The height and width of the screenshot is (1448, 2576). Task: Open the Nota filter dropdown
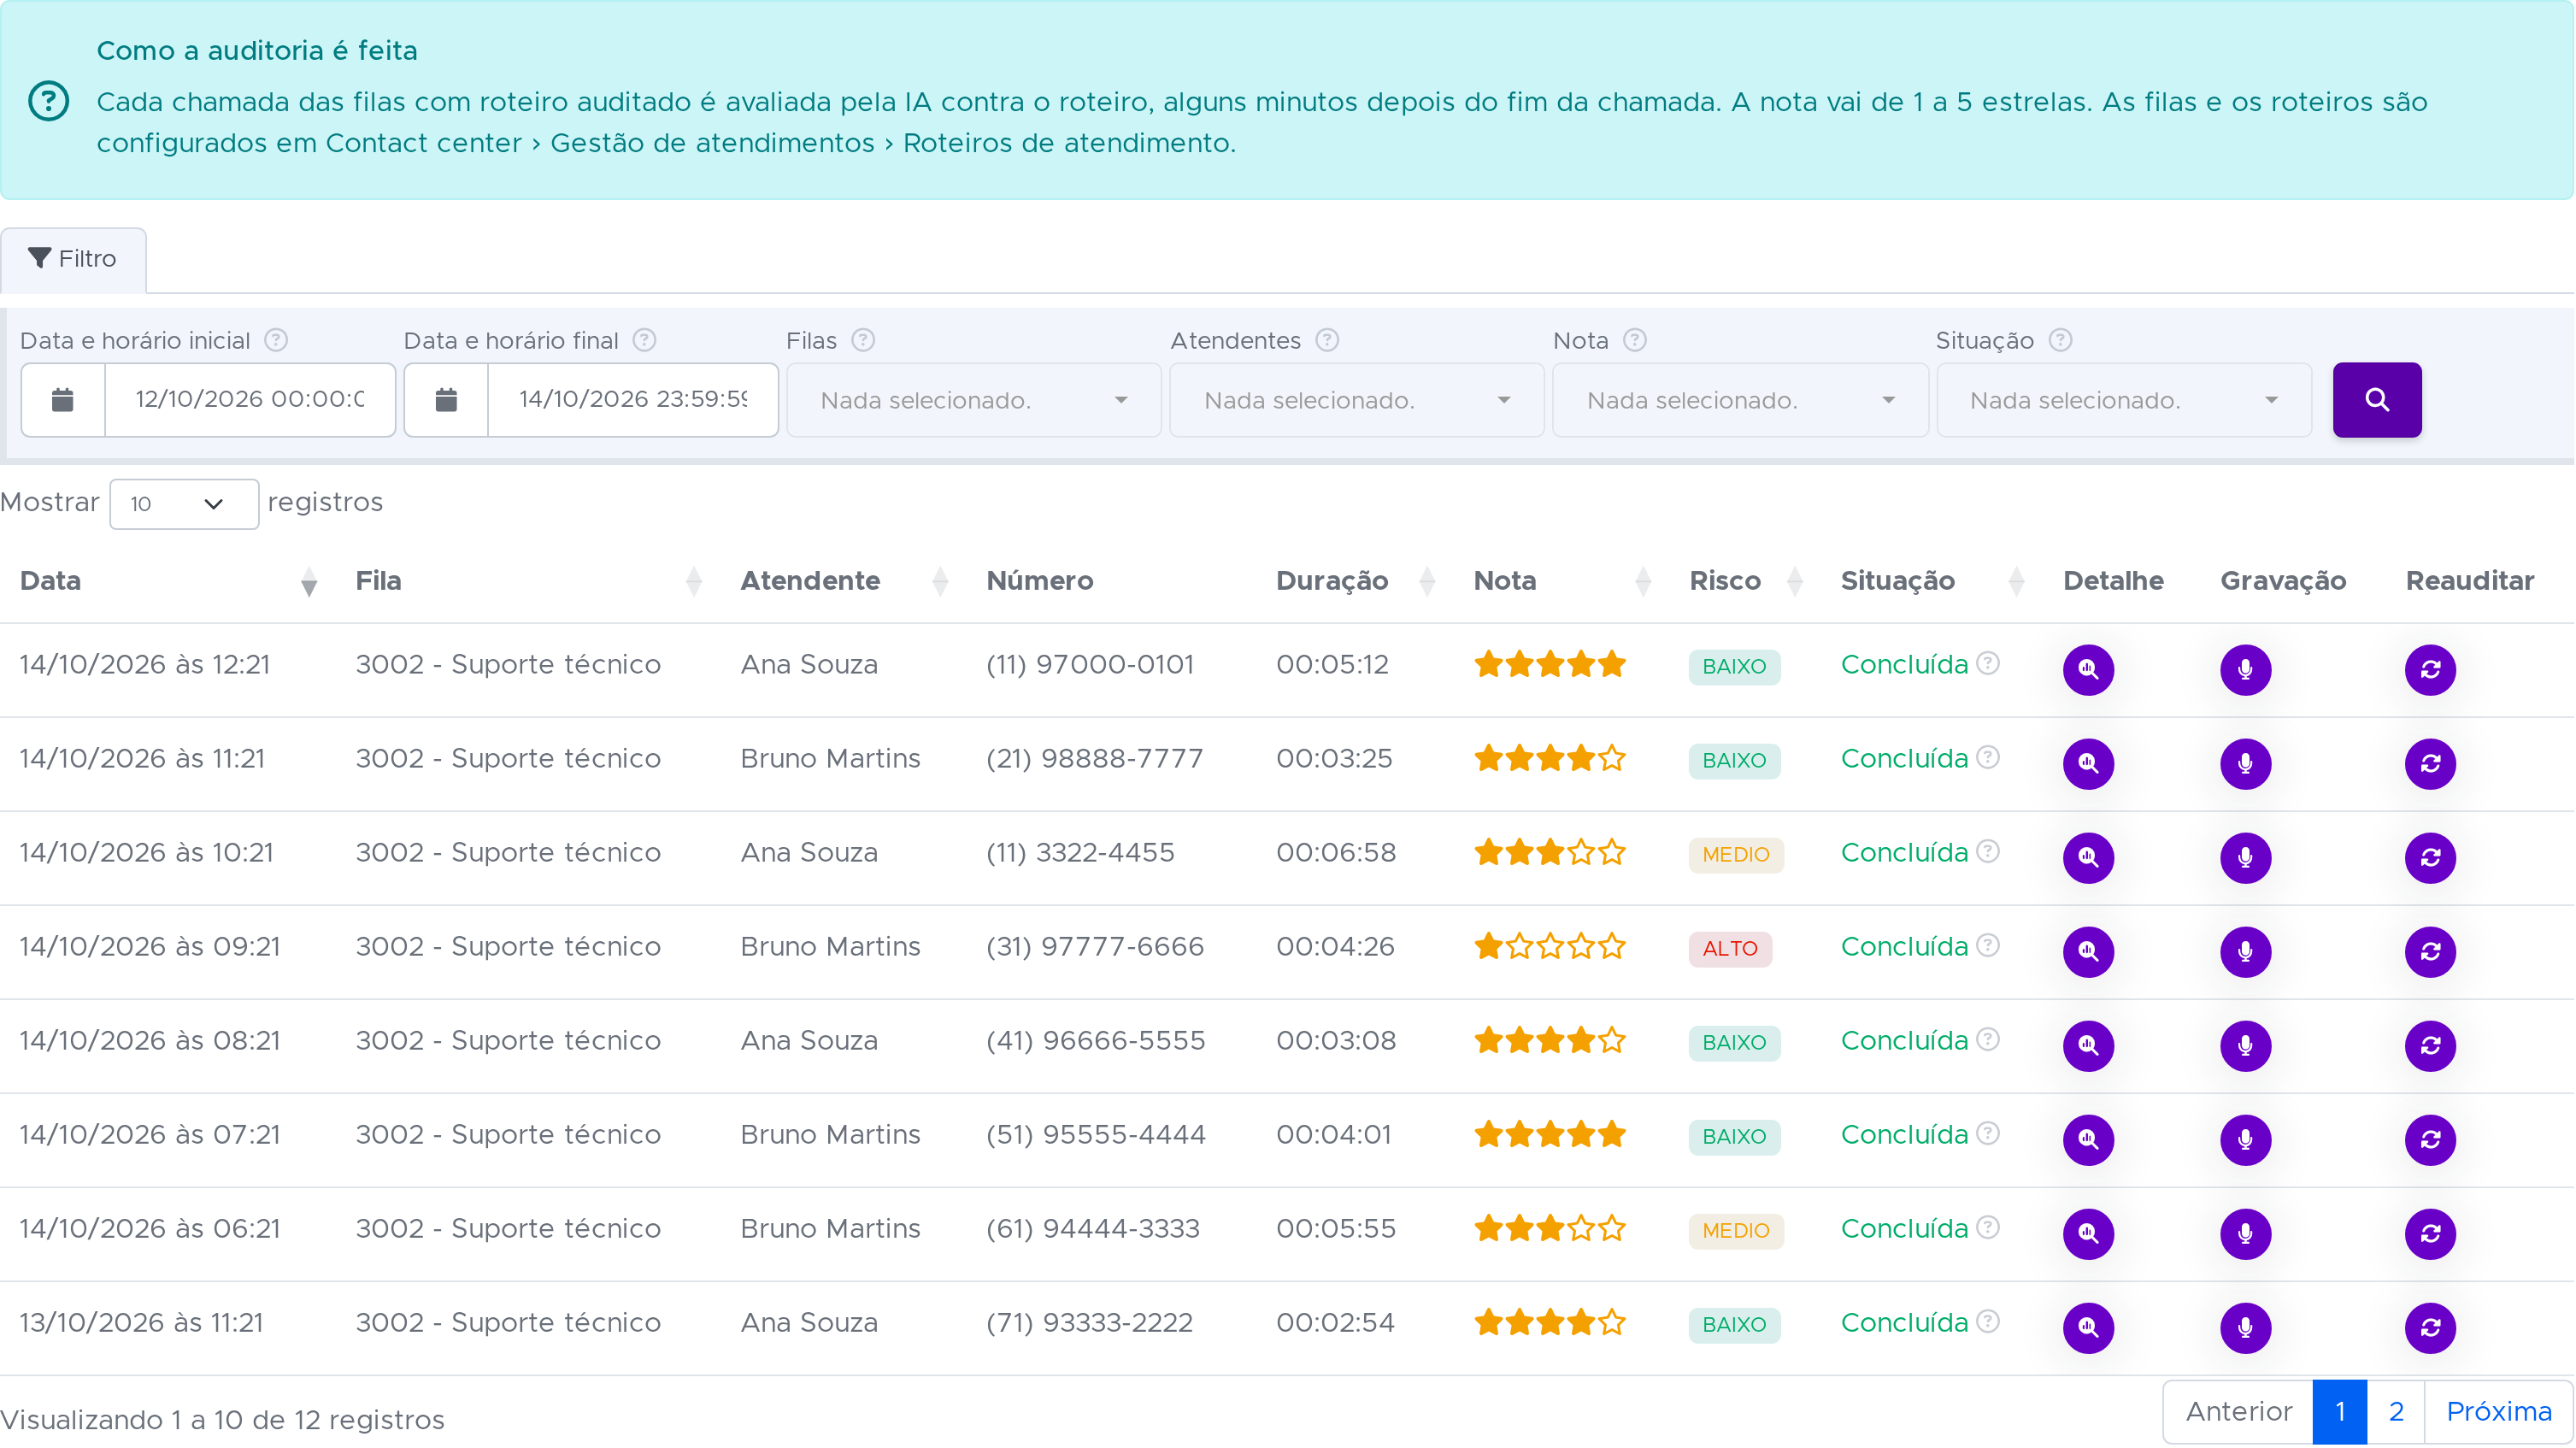click(1740, 400)
